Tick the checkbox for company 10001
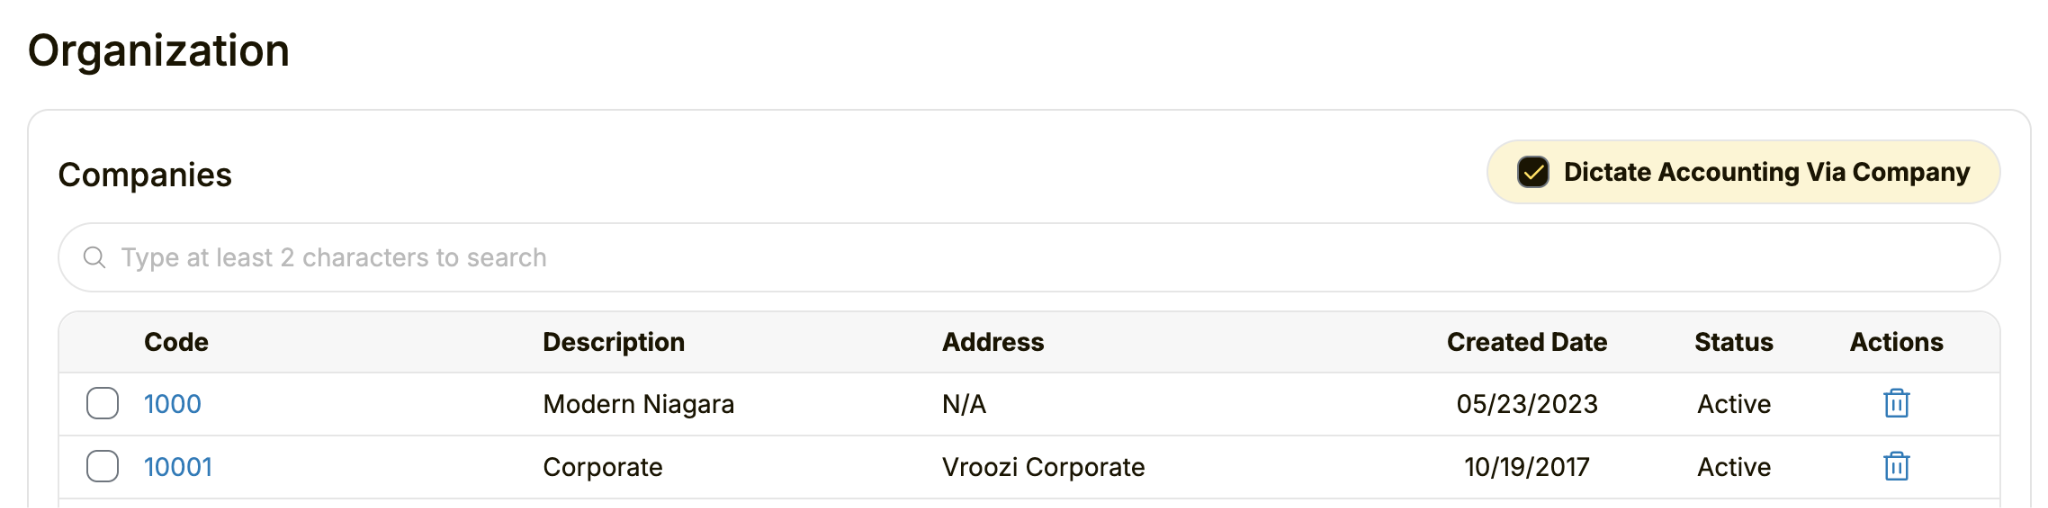The height and width of the screenshot is (508, 2048). pos(102,467)
